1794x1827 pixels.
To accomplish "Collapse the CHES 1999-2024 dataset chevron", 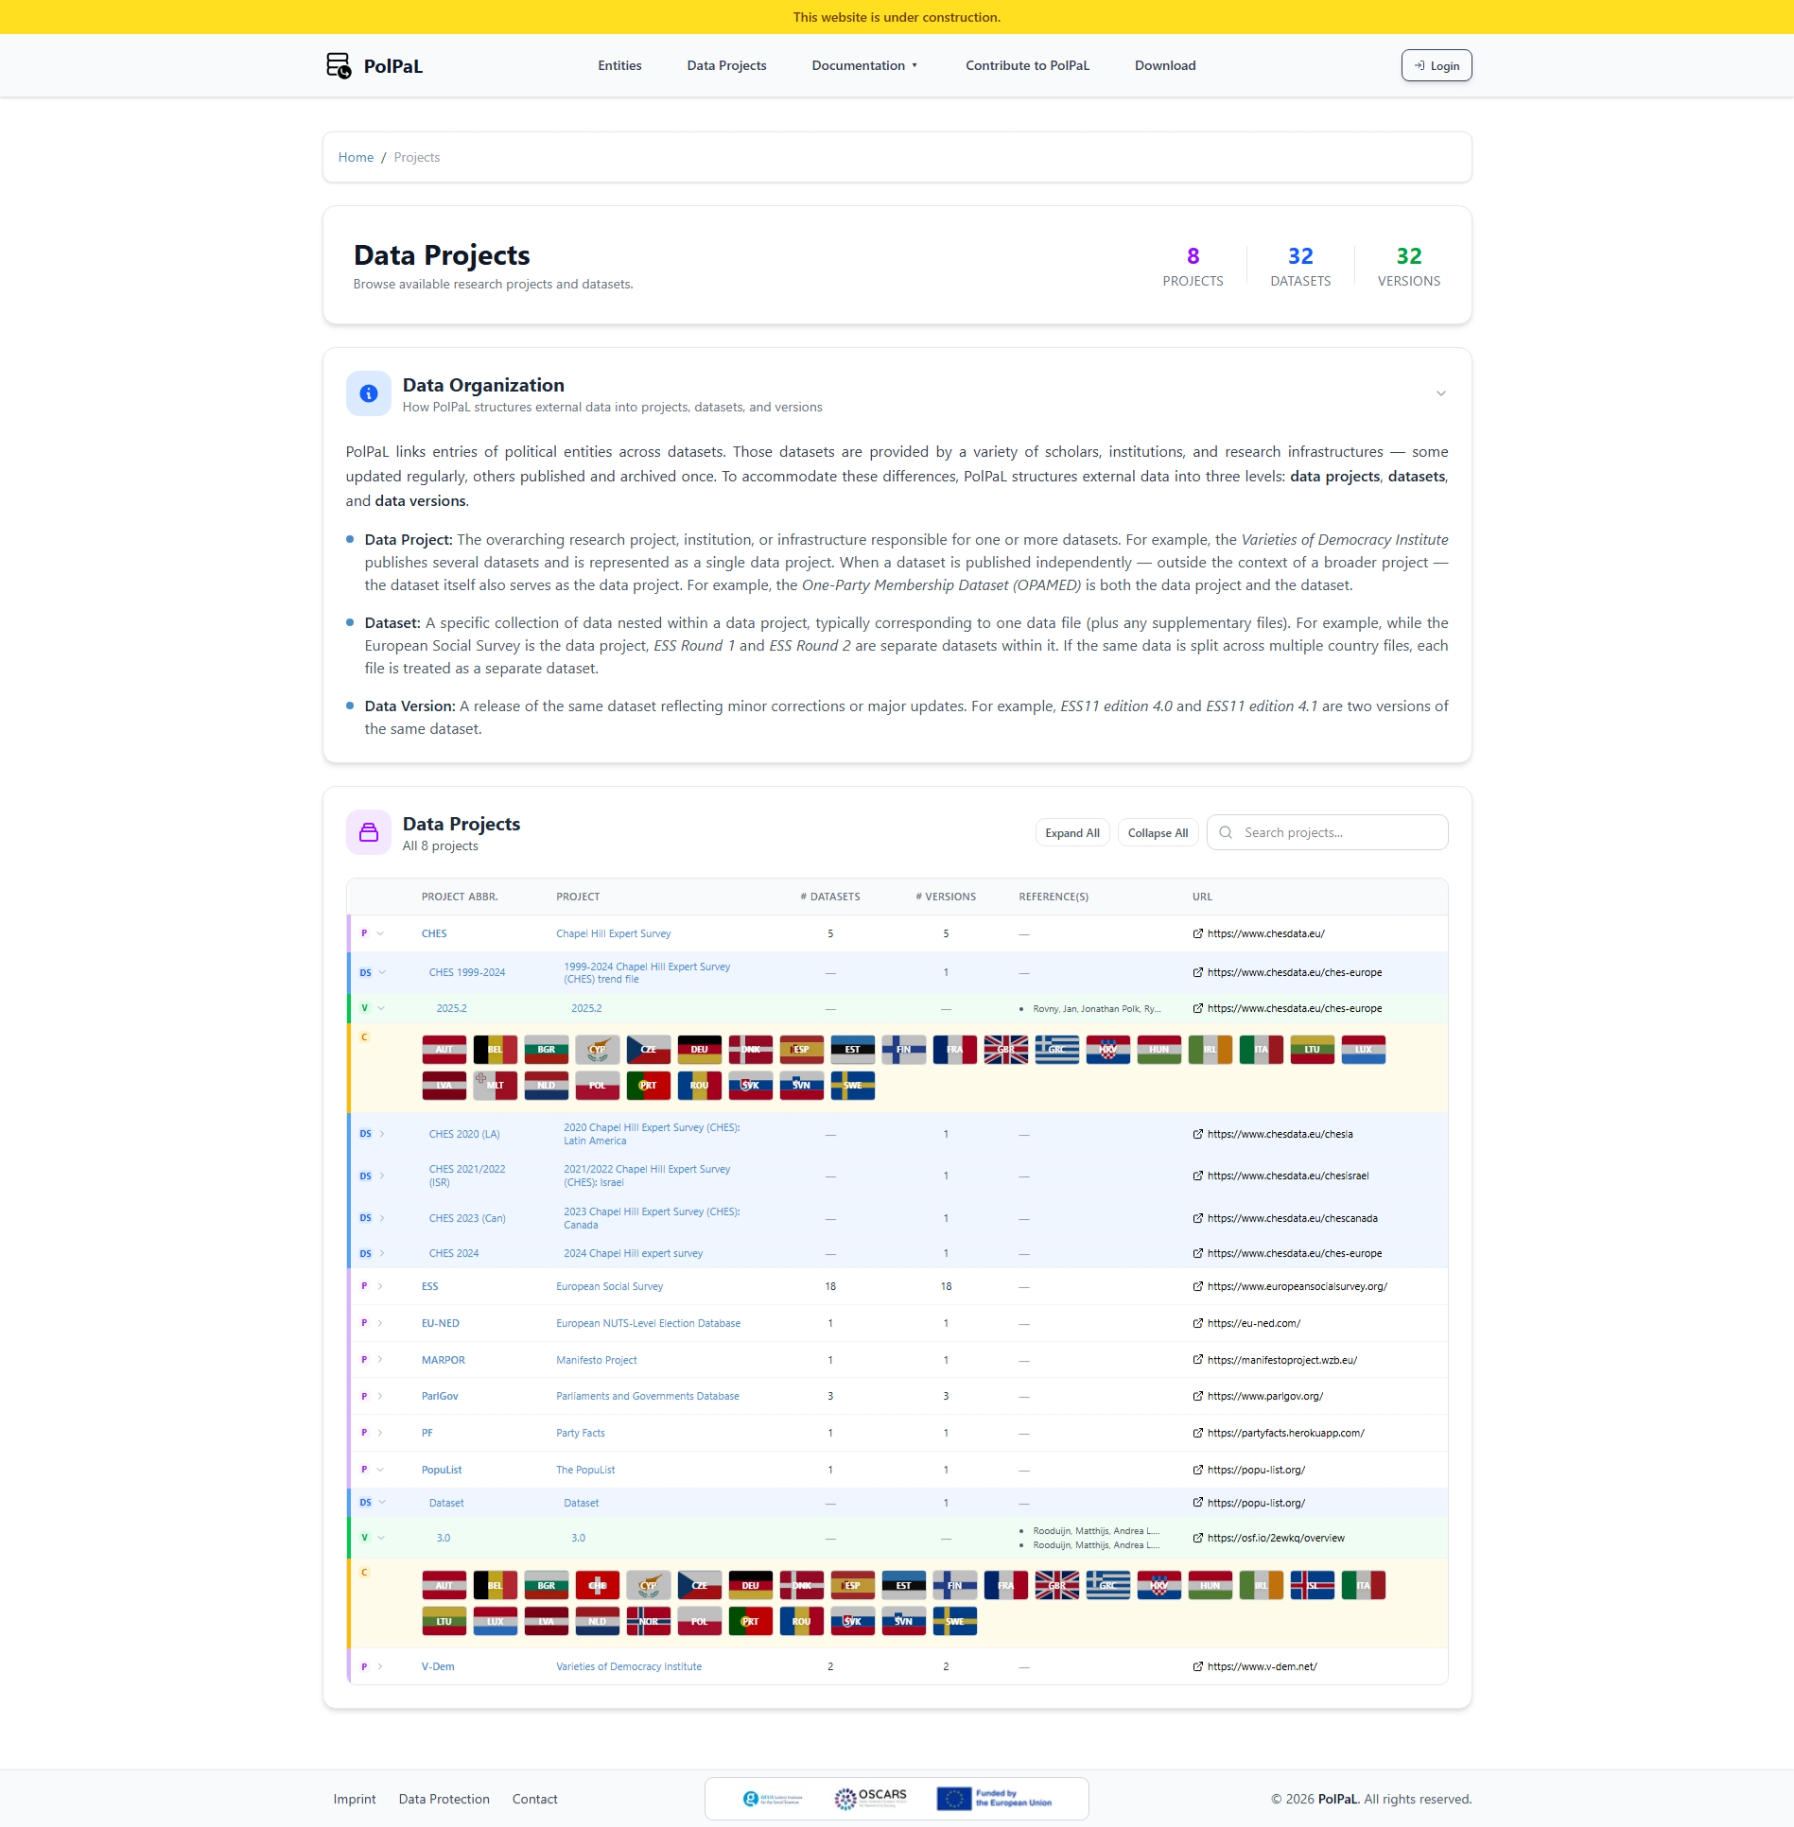I will [x=382, y=972].
